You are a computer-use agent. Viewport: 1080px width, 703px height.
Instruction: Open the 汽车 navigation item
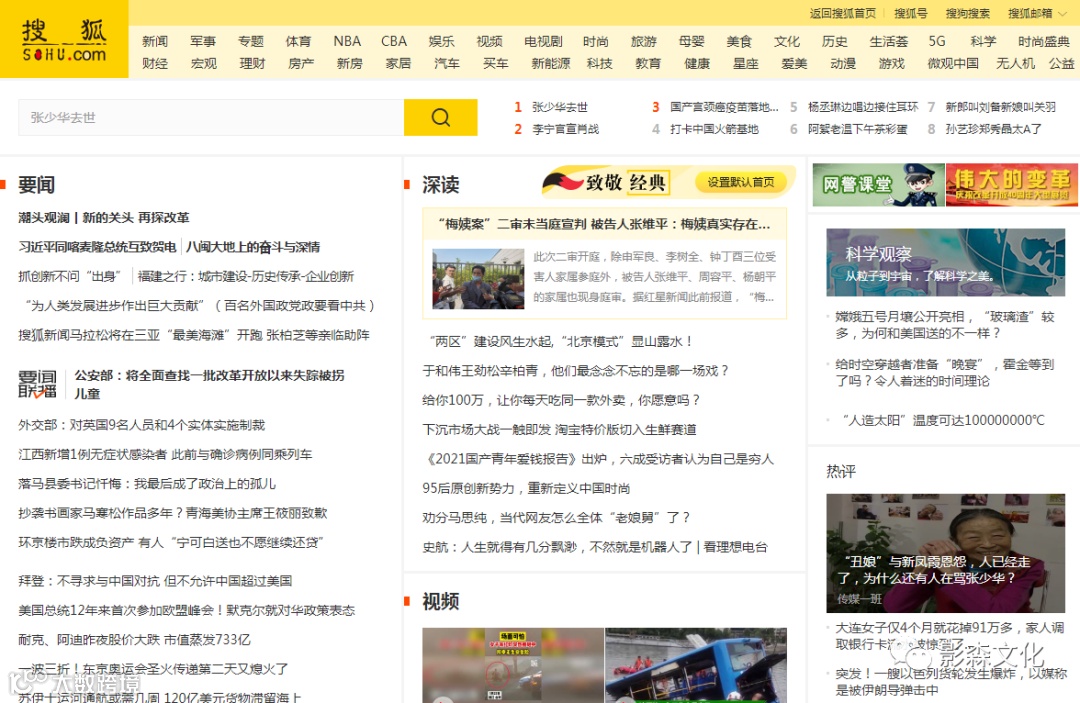(x=447, y=63)
